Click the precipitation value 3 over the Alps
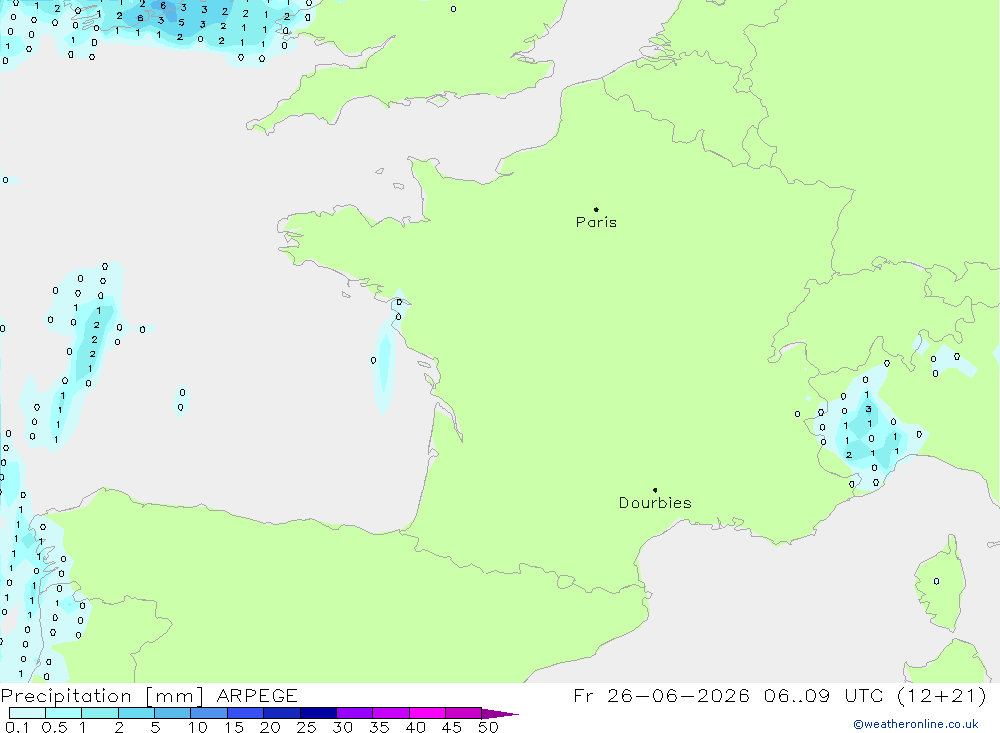The width and height of the screenshot is (1000, 733). (868, 409)
